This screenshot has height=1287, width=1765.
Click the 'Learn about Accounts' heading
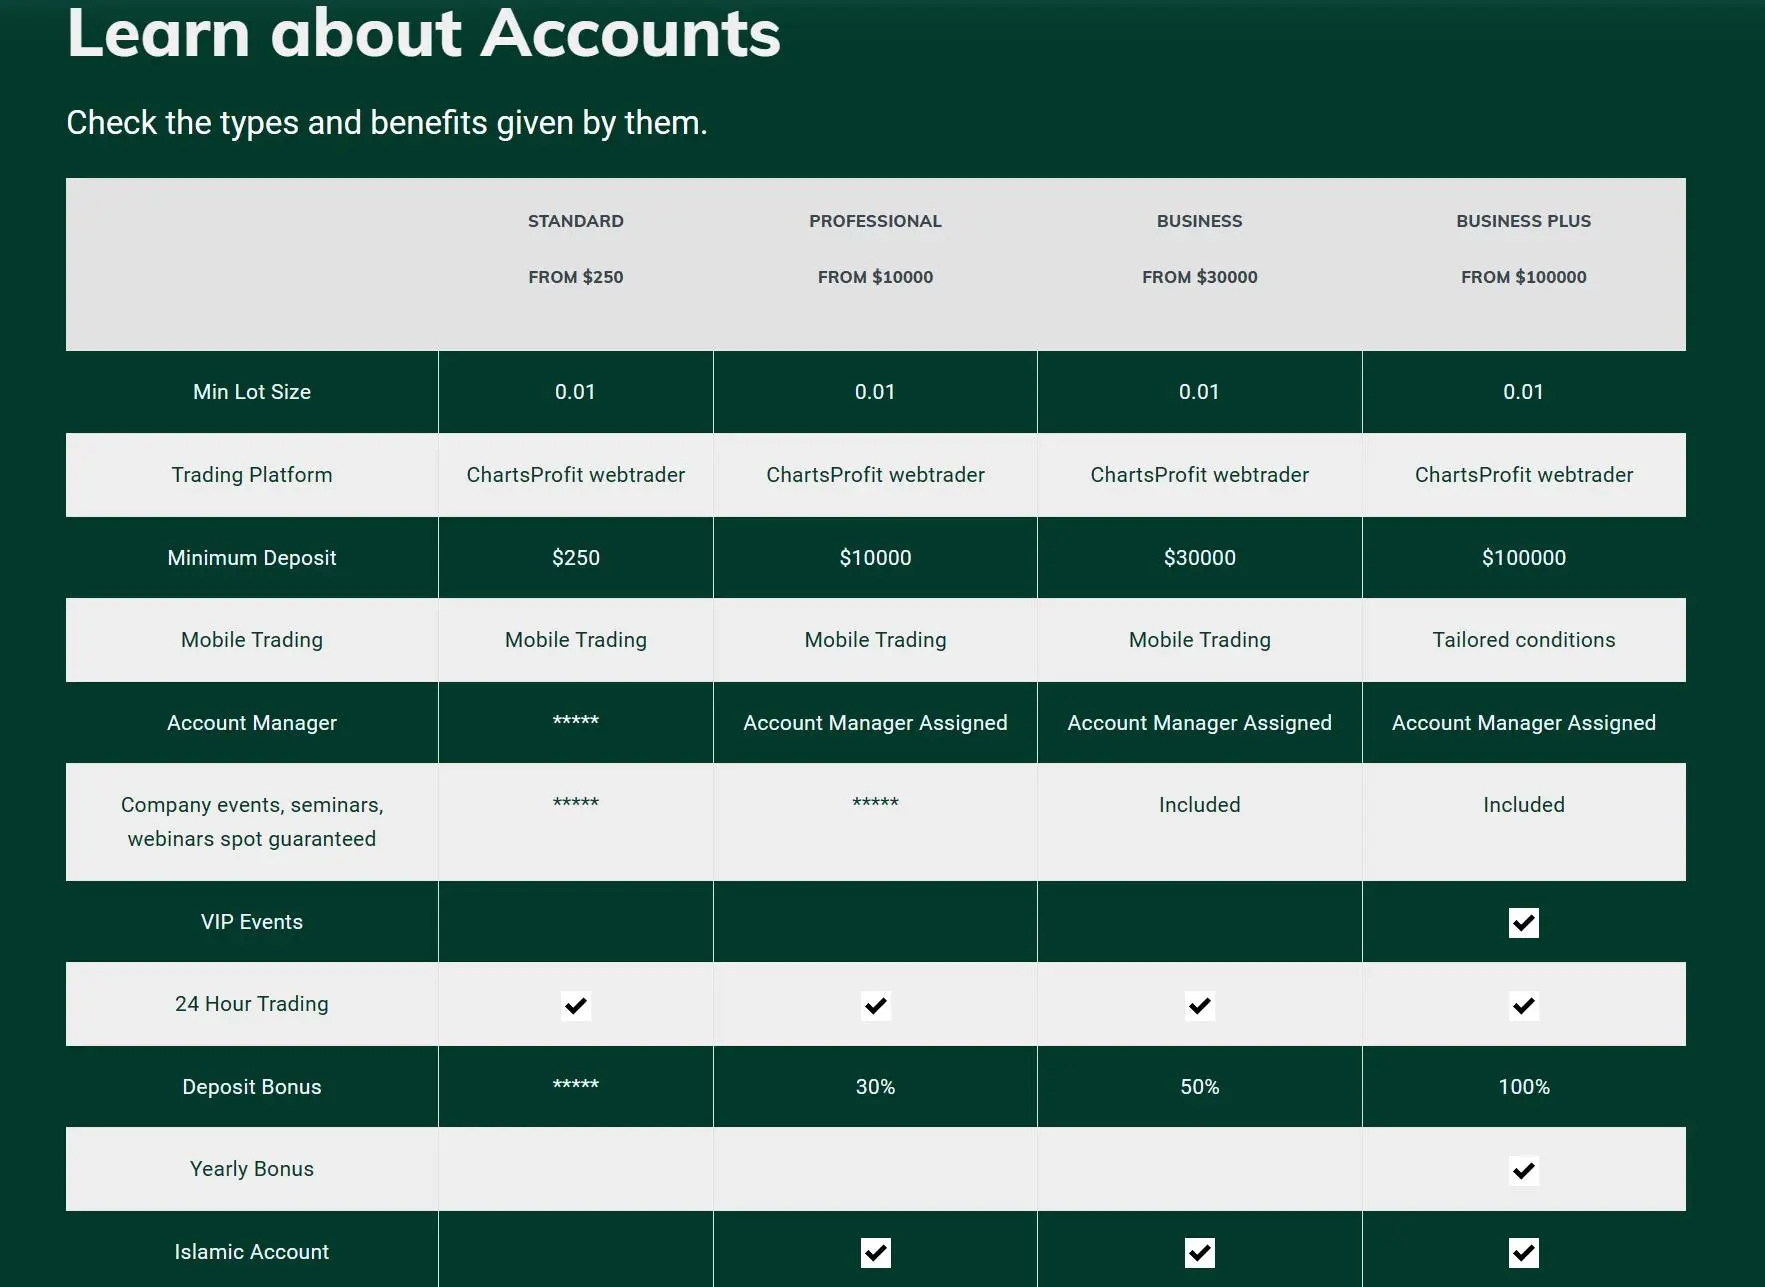(423, 32)
